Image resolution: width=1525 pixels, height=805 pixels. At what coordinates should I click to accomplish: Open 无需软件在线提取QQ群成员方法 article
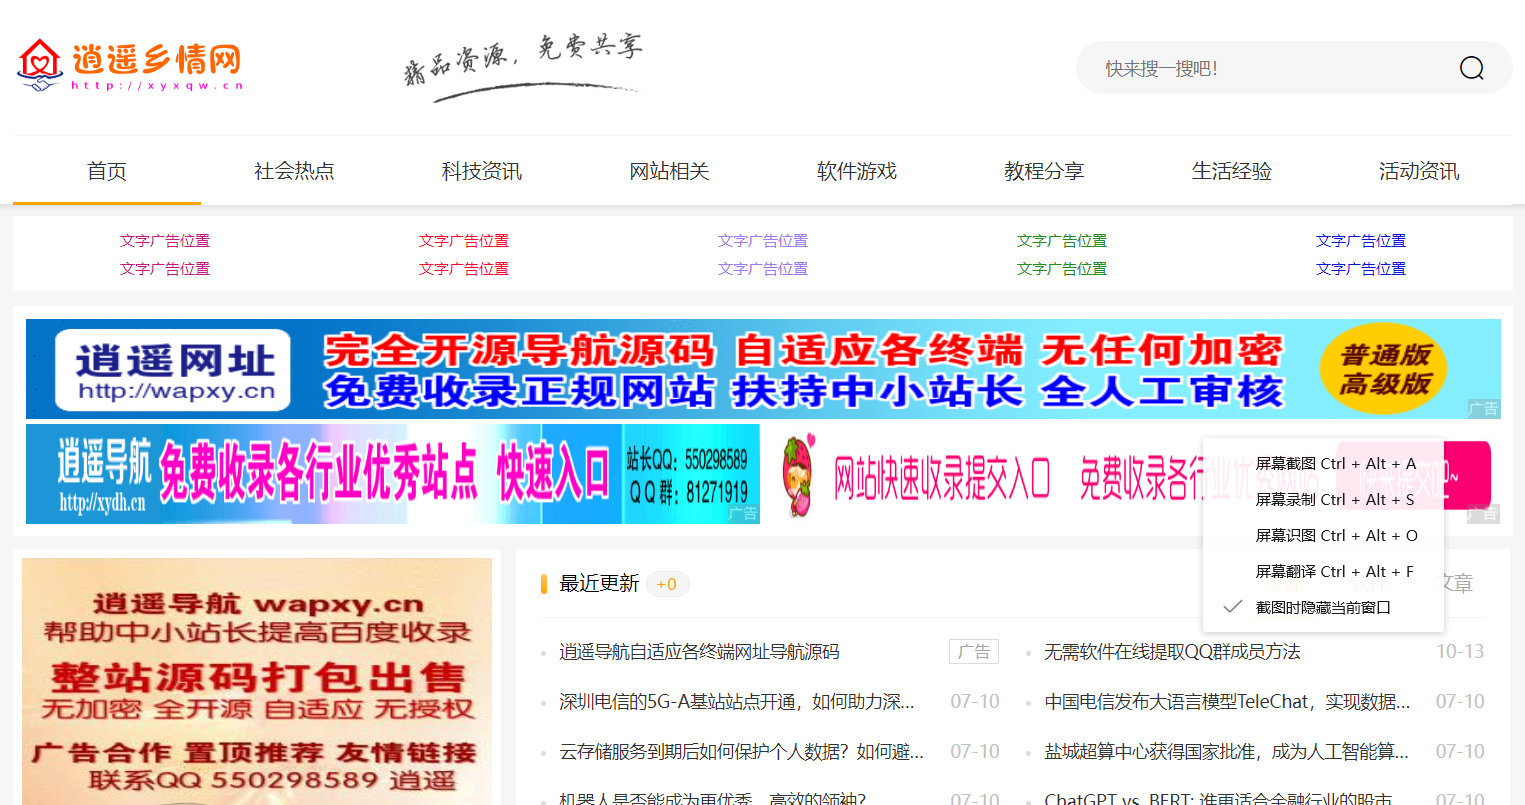pos(1172,652)
